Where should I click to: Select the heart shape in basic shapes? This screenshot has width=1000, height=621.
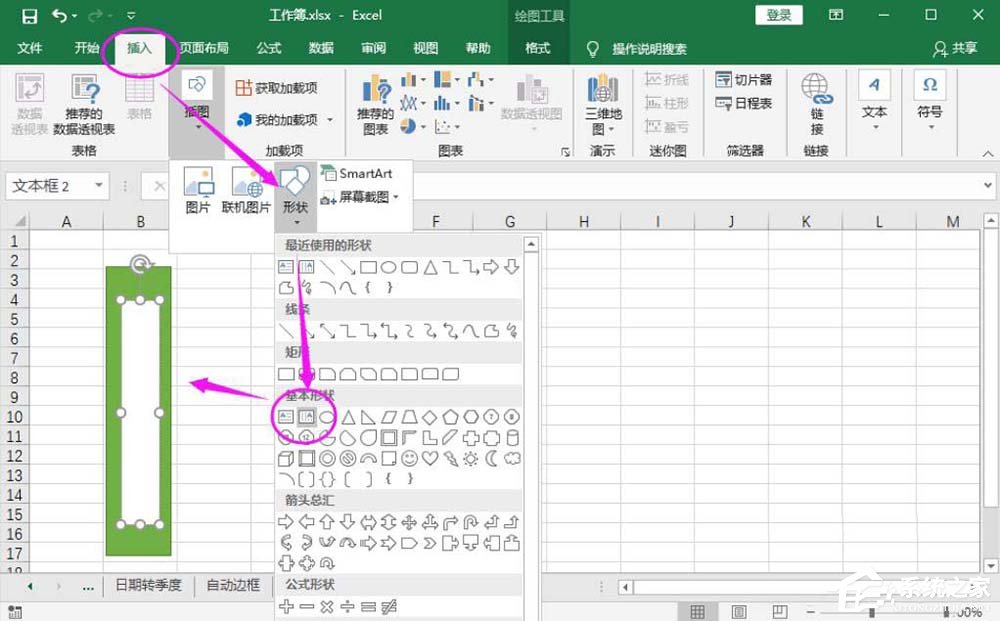coord(430,458)
